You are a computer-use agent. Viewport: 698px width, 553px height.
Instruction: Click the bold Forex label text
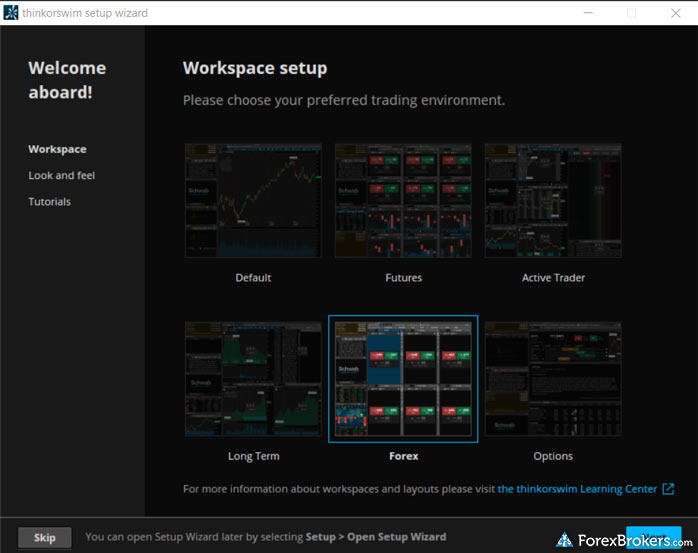[x=404, y=456]
